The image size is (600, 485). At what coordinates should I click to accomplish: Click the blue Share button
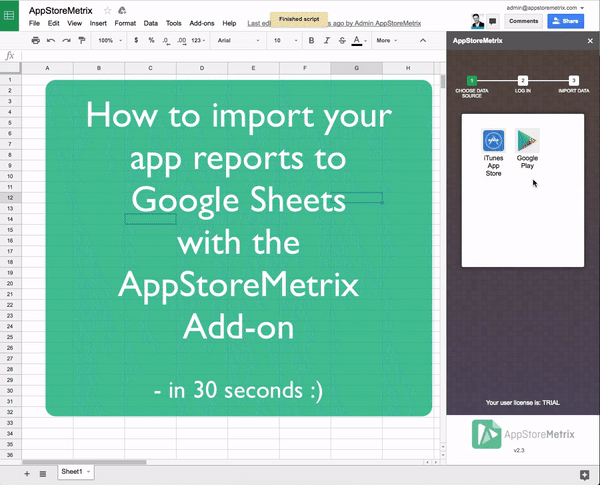pyautogui.click(x=565, y=21)
